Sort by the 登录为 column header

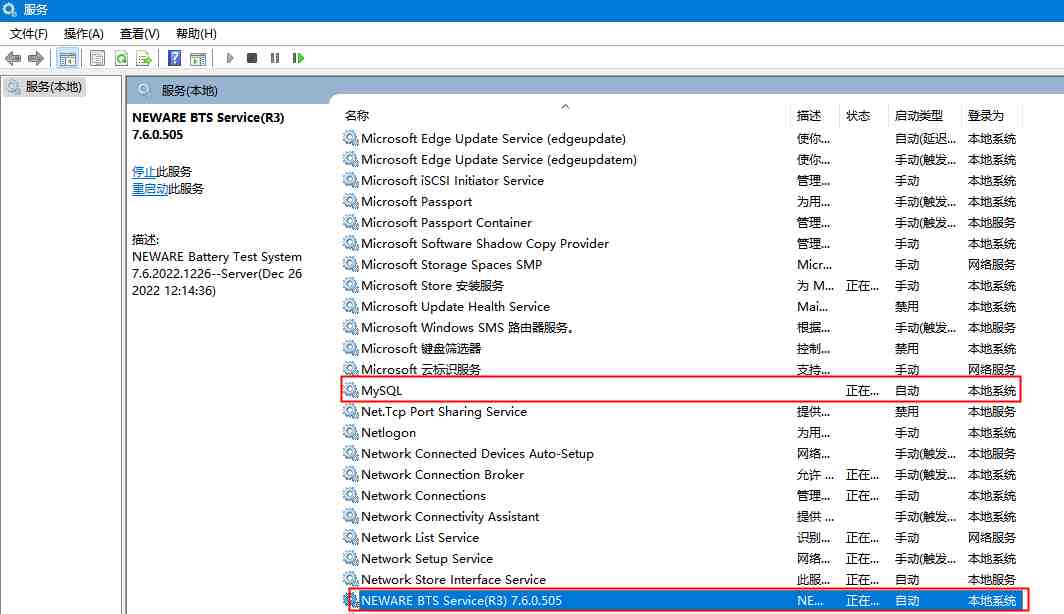[x=985, y=116]
